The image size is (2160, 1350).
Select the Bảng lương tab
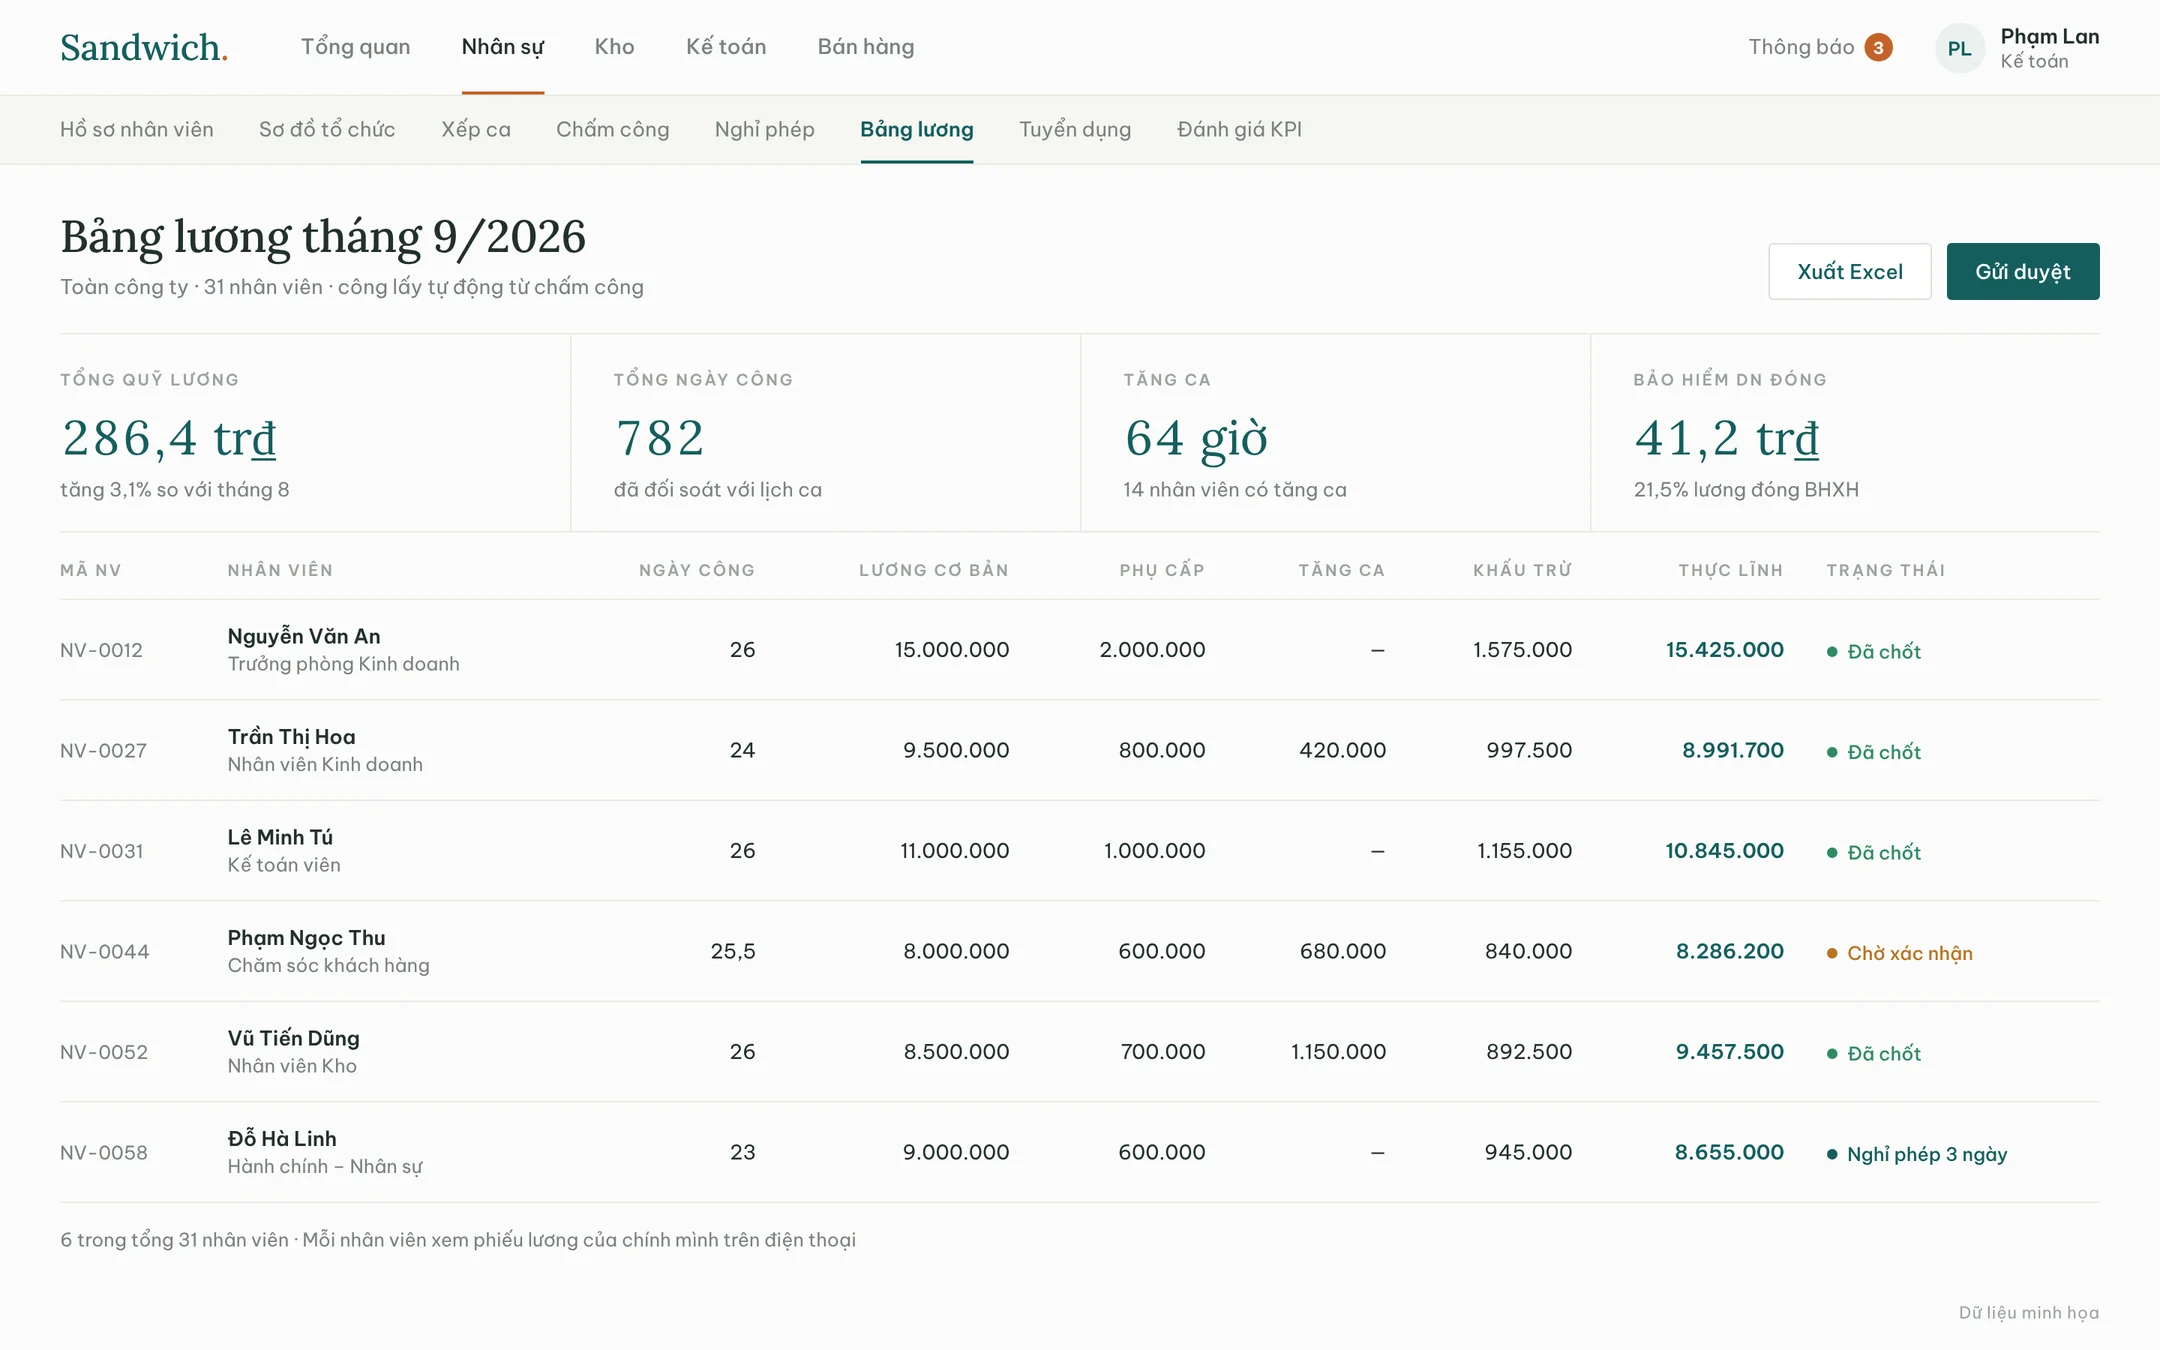click(x=917, y=129)
